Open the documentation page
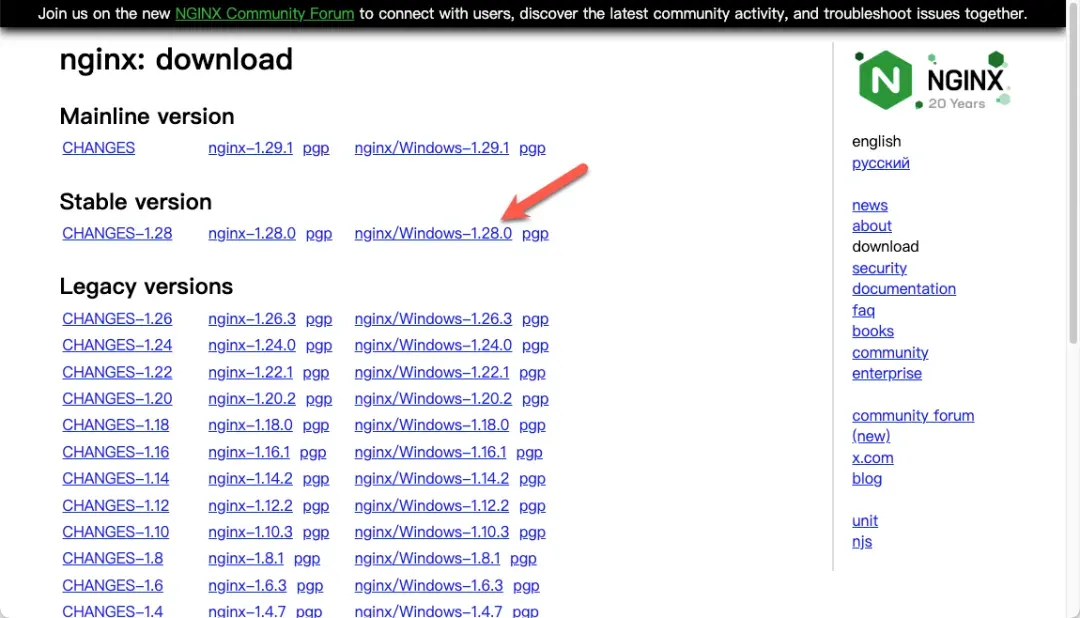The image size is (1080, 618). [x=904, y=289]
